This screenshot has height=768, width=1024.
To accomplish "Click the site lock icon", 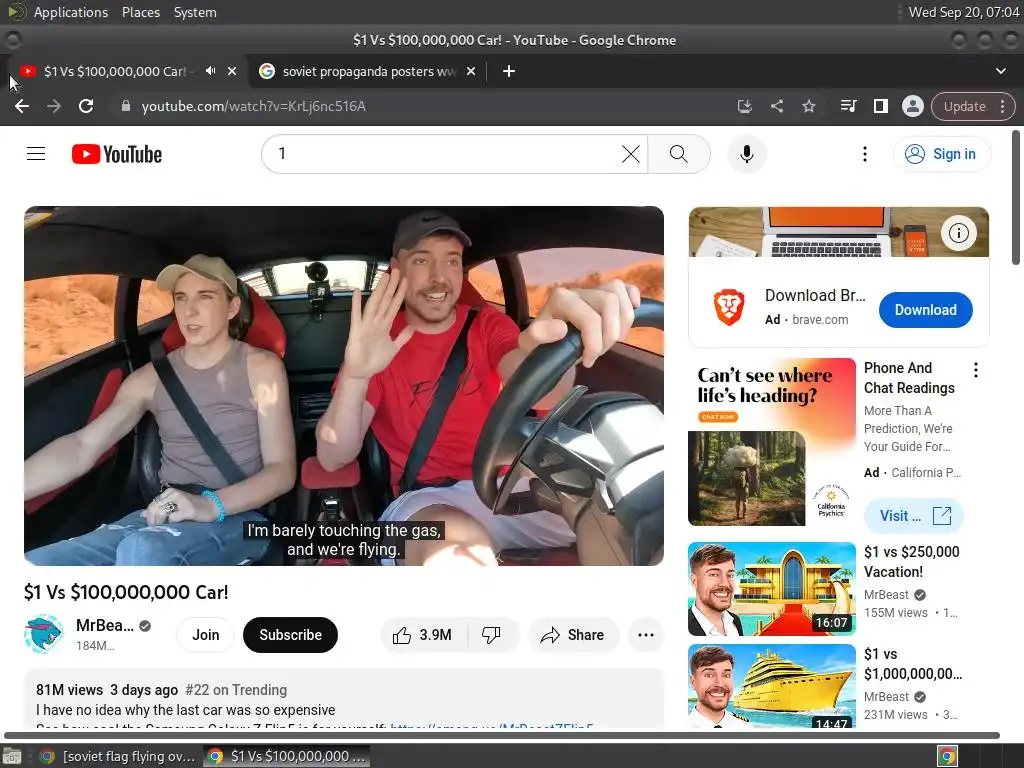I will [126, 106].
